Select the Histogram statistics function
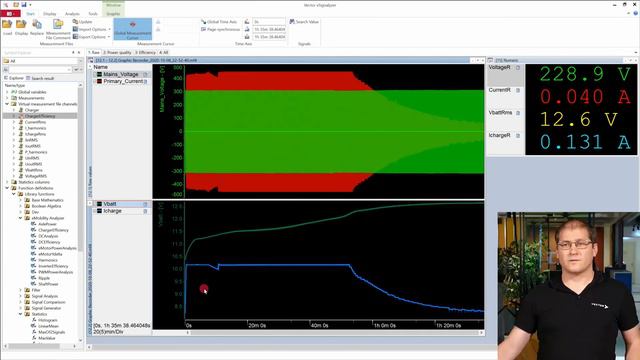The width and height of the screenshot is (640, 360). coord(48,320)
